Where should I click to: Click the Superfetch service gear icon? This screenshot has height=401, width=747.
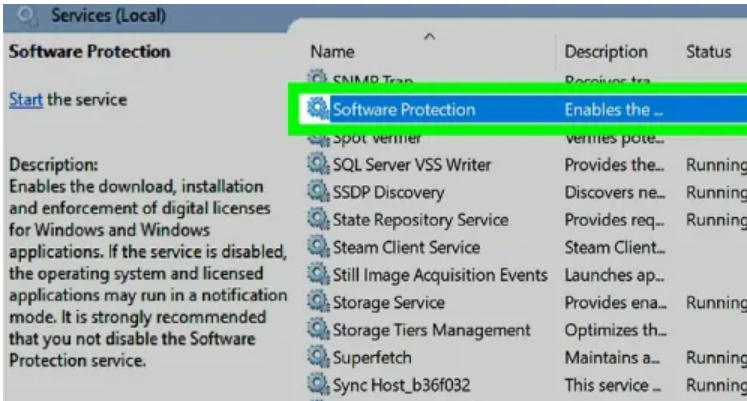pos(319,357)
